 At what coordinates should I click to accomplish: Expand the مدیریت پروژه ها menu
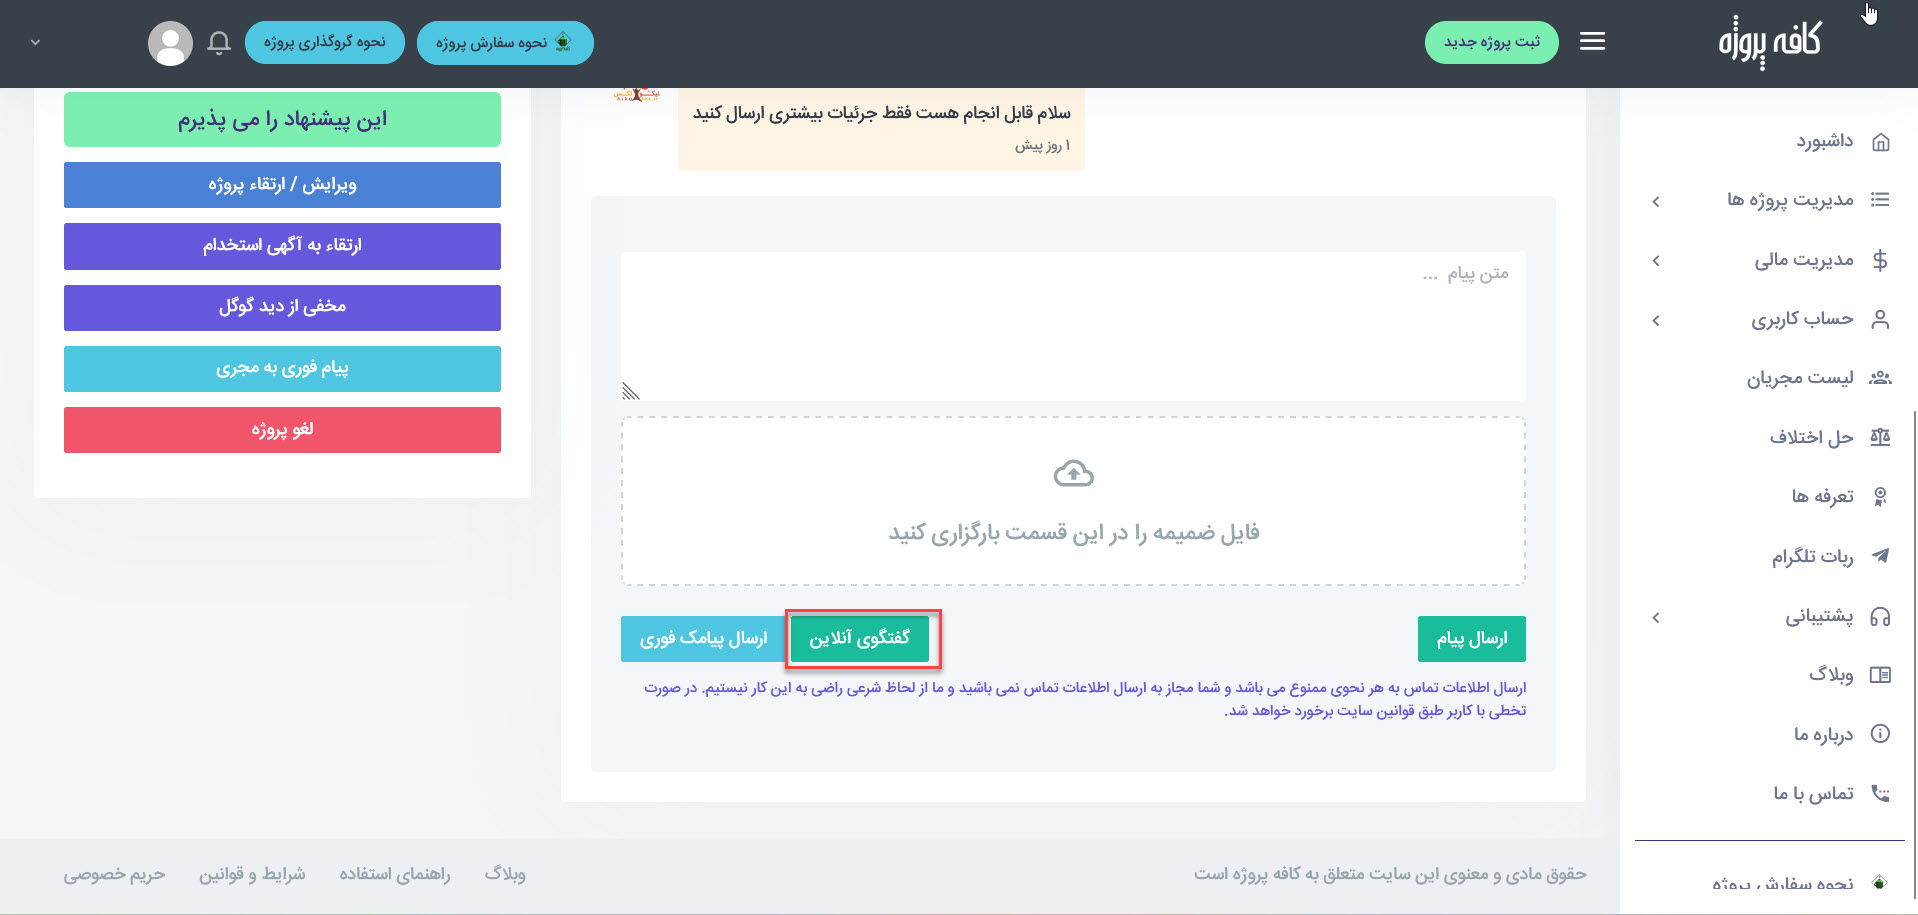(x=1800, y=200)
